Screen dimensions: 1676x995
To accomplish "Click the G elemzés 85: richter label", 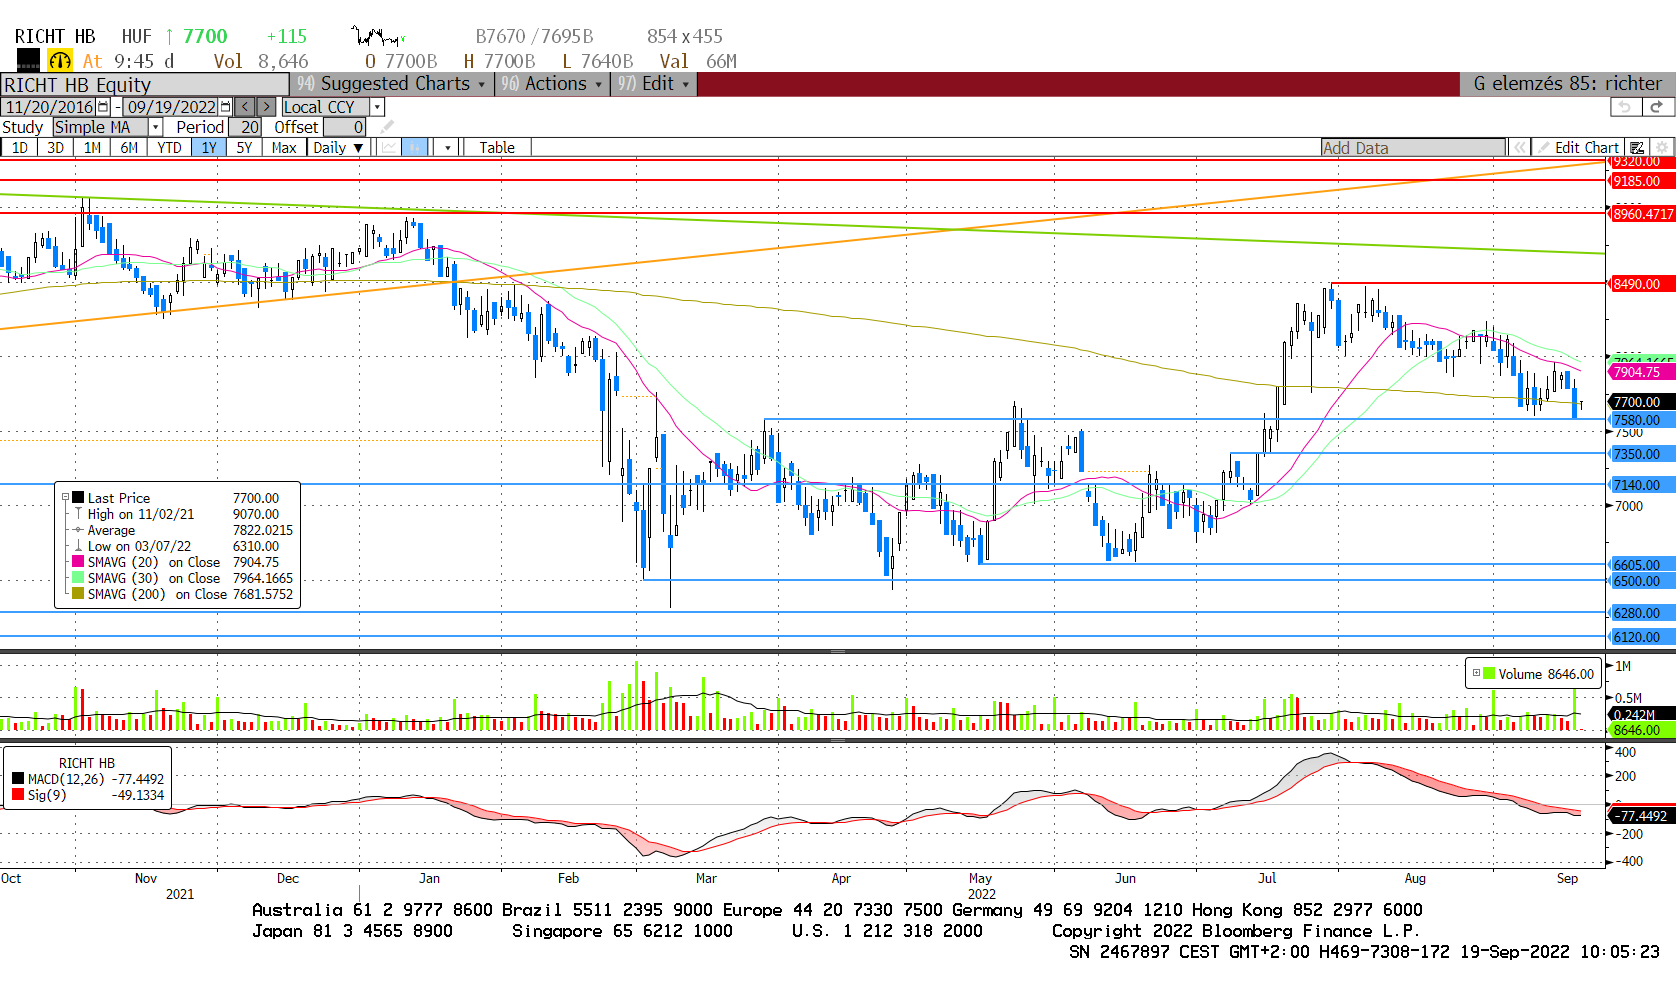I will 1567,84.
